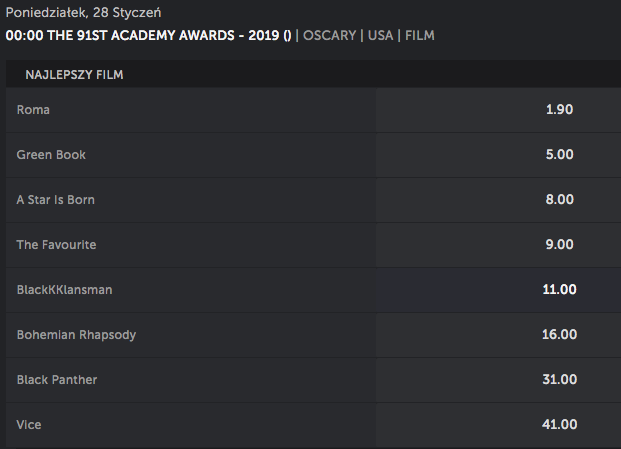621x449 pixels.
Task: Pick the 16.00 odds for Bohemian Rhapsody
Action: (499, 335)
